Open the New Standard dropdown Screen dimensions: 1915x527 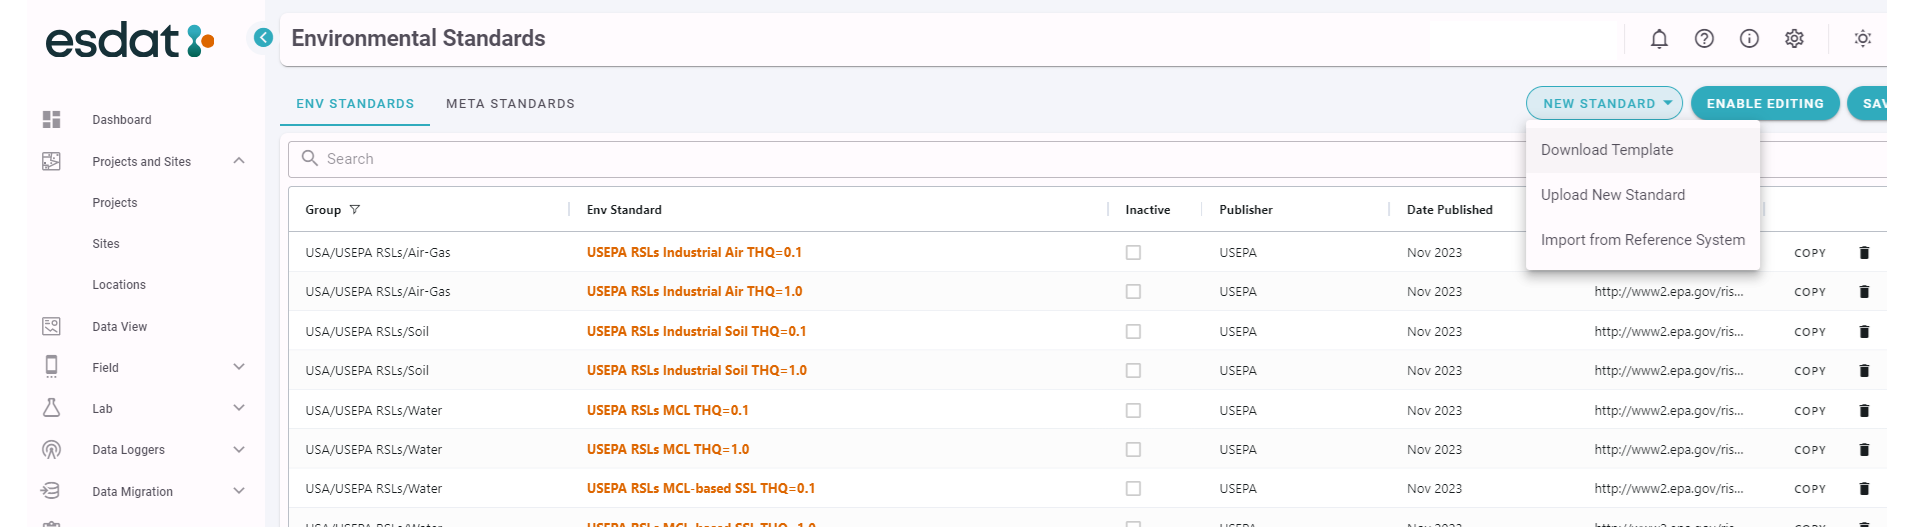[1604, 103]
